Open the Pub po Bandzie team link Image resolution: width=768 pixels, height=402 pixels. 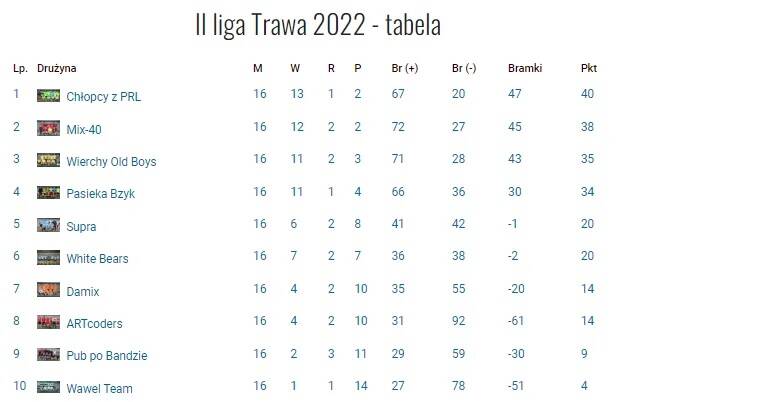[107, 355]
